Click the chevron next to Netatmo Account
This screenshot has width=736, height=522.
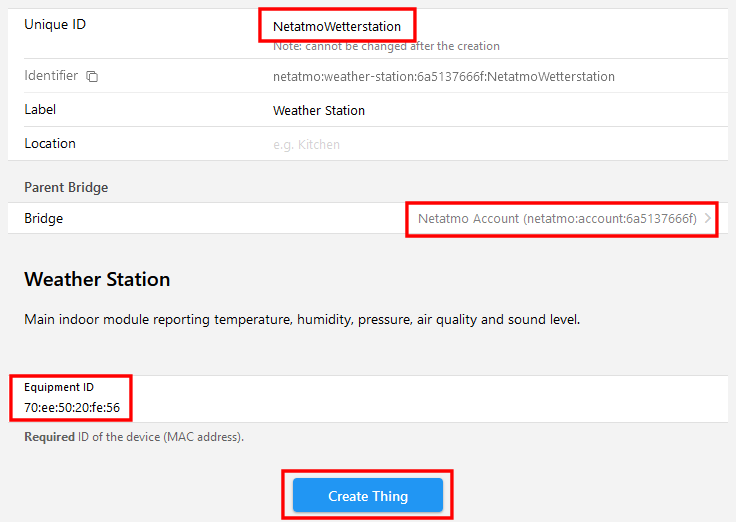[707, 218]
